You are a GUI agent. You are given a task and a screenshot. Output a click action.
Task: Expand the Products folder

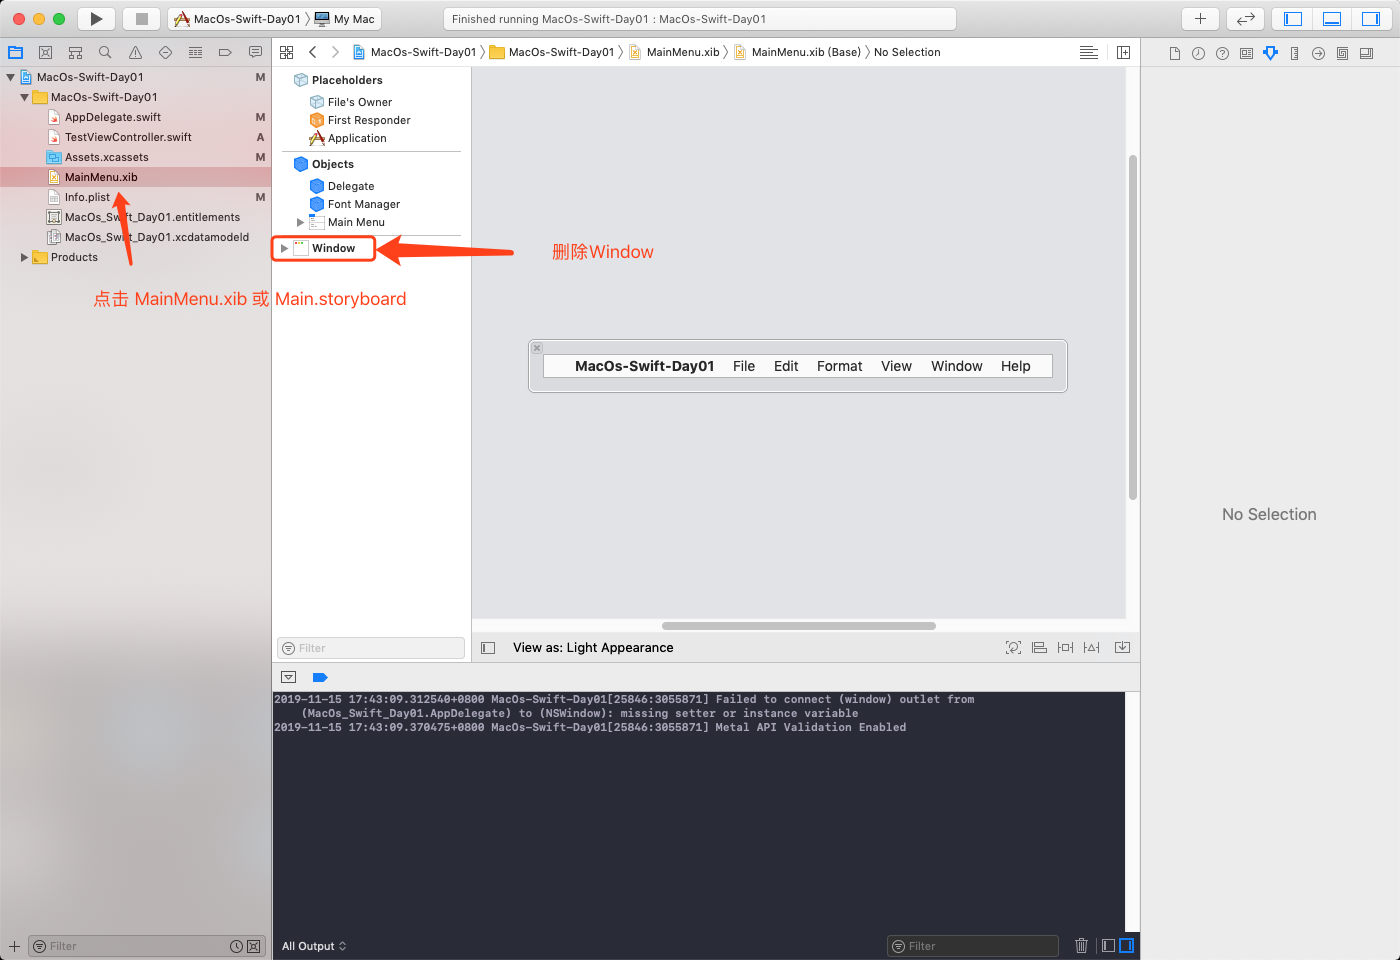24,257
